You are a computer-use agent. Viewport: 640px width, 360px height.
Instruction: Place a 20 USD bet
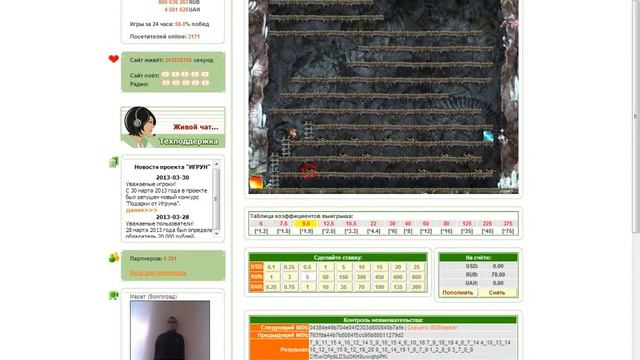click(398, 267)
